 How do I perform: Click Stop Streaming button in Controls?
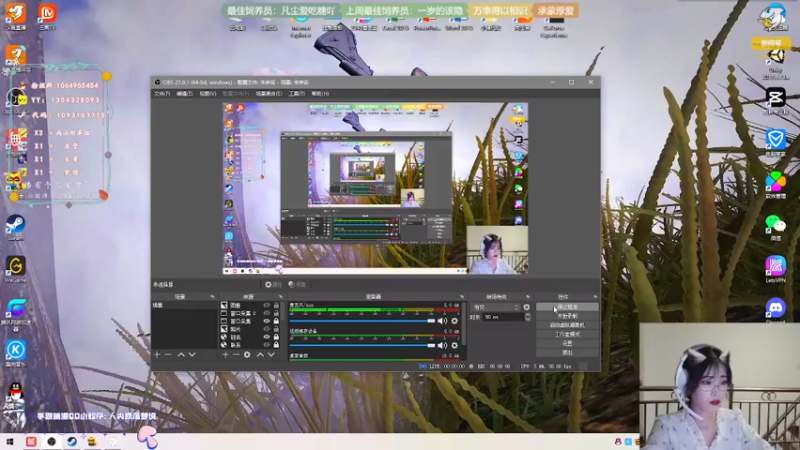[x=567, y=307]
